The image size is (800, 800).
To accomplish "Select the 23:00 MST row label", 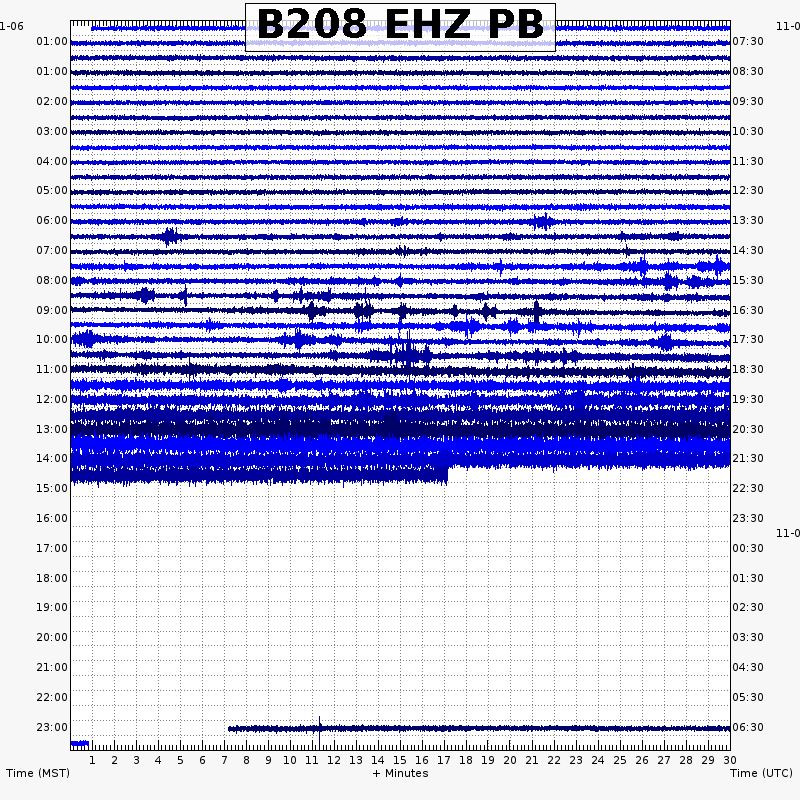I will pyautogui.click(x=52, y=727).
